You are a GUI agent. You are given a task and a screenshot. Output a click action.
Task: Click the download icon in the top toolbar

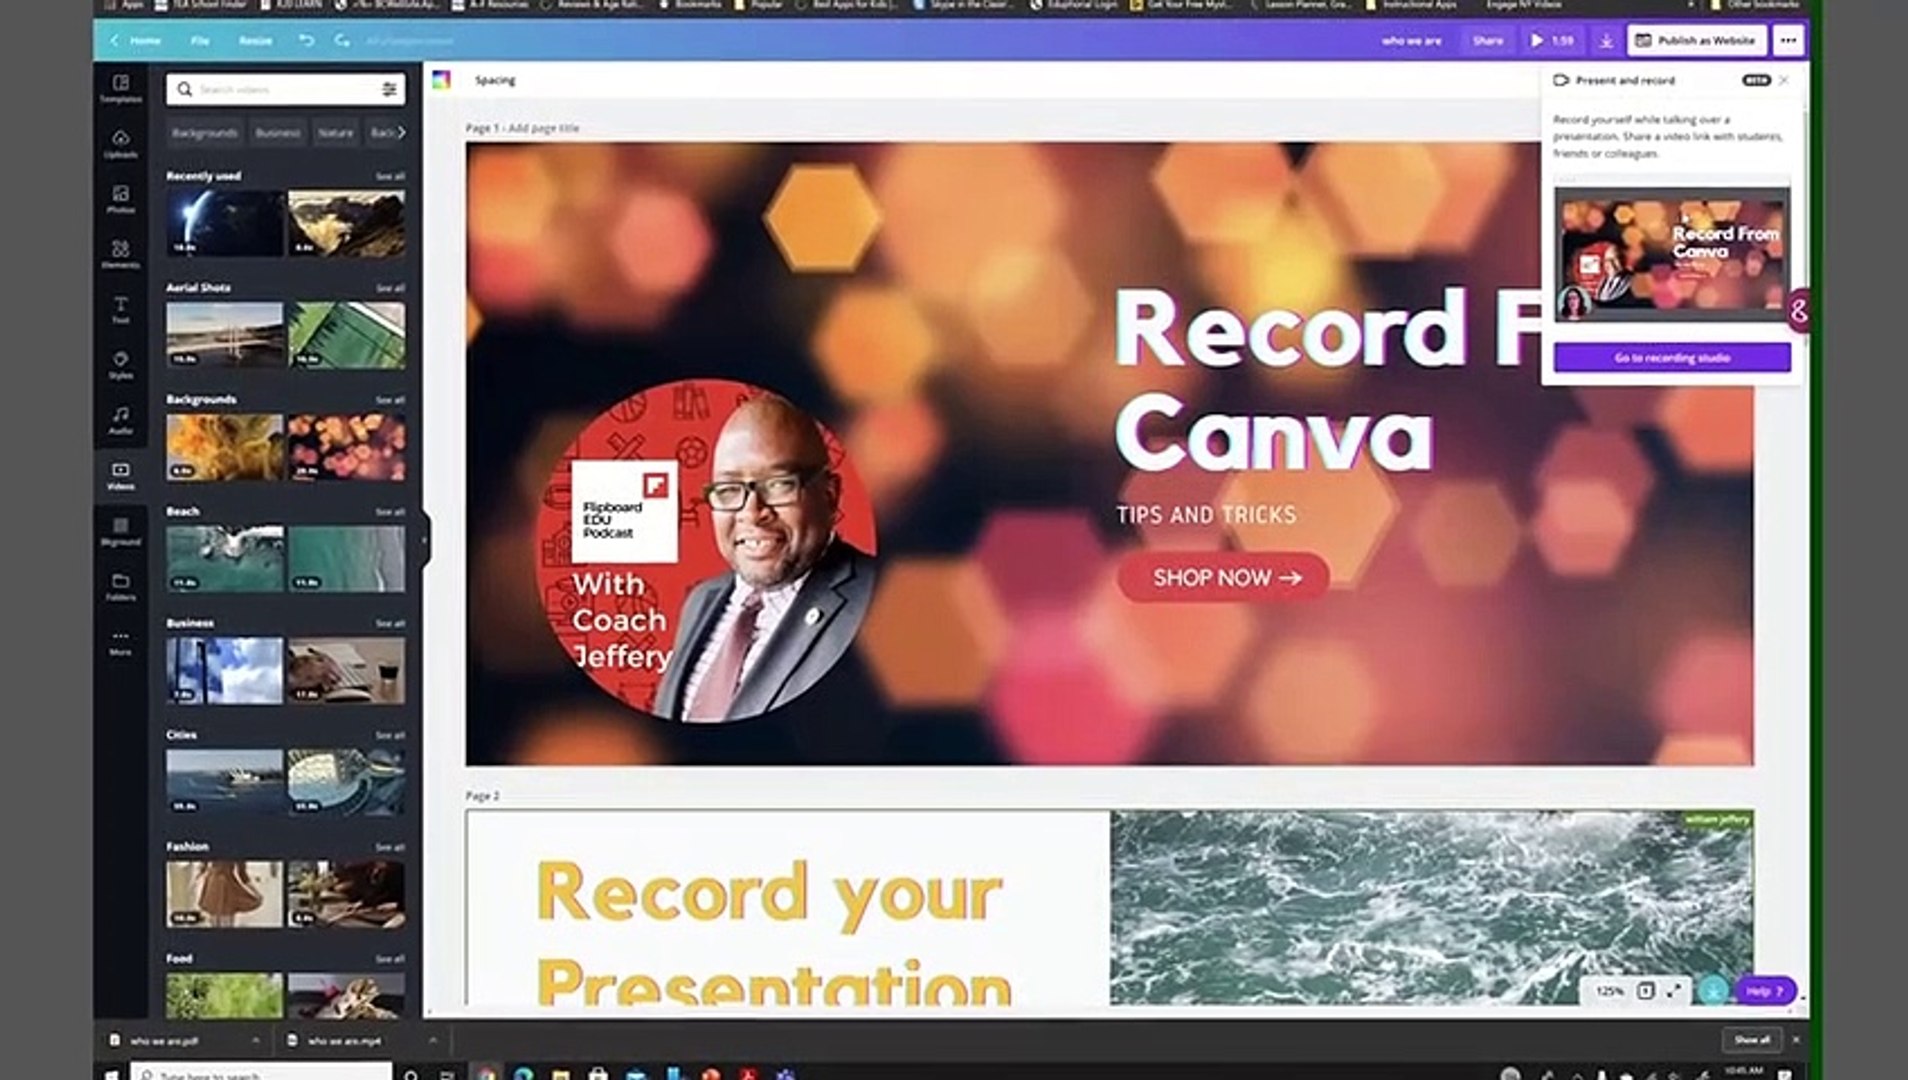(x=1608, y=41)
